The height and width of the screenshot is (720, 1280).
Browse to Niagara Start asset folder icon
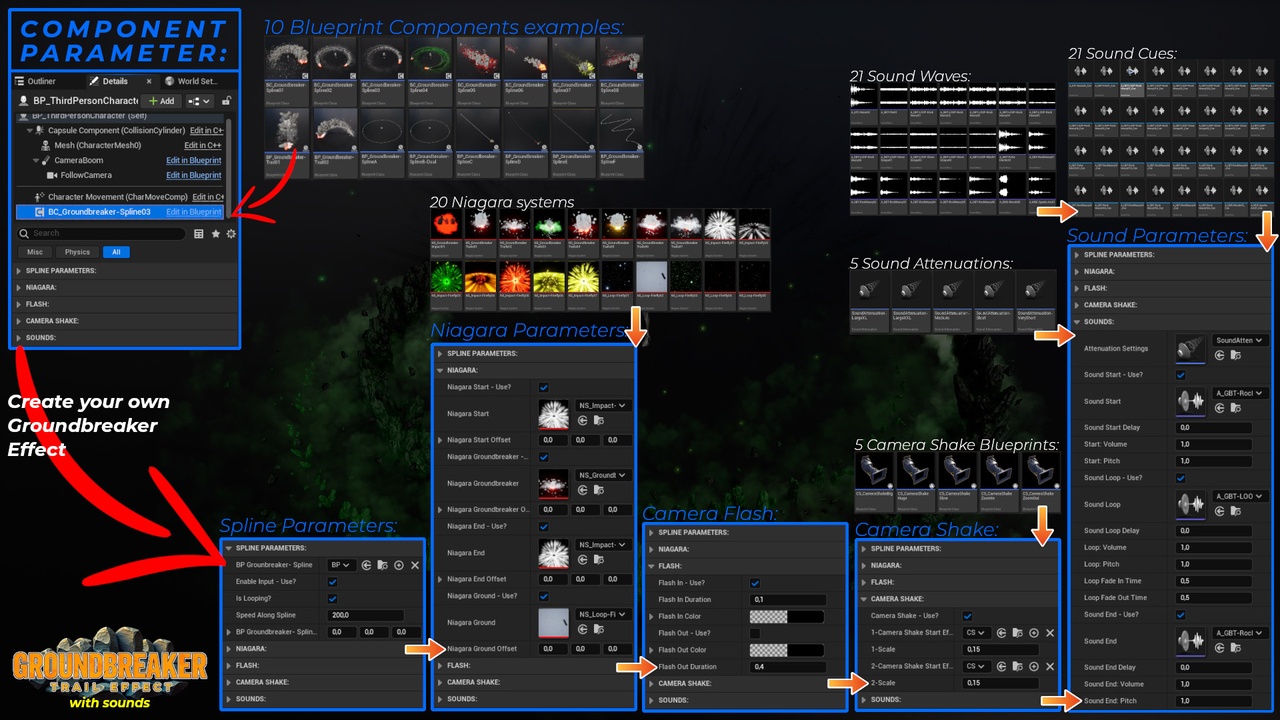(x=599, y=421)
